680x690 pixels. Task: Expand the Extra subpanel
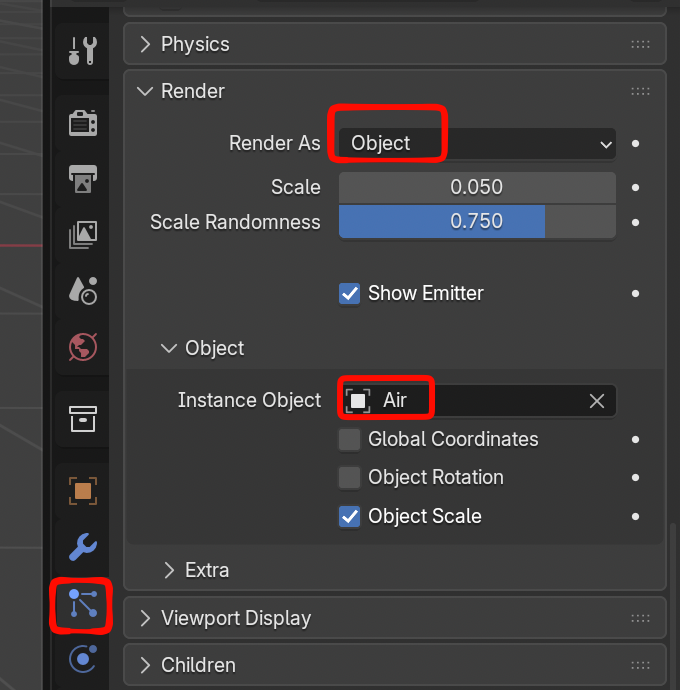pos(207,570)
